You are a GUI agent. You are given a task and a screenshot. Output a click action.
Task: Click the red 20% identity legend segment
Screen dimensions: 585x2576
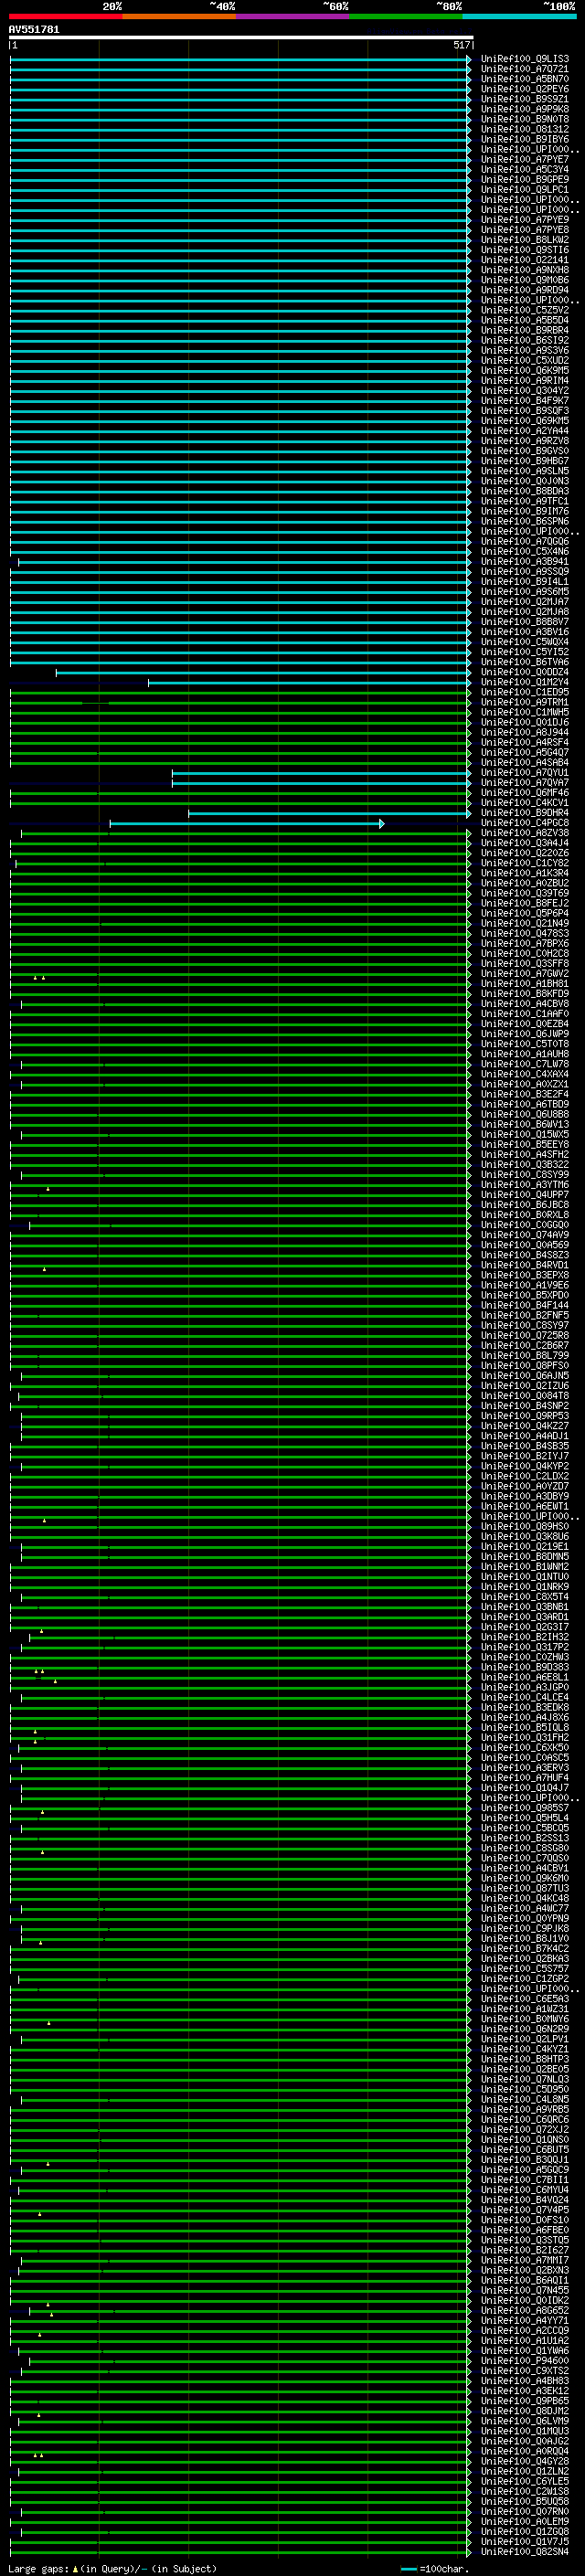tap(65, 16)
